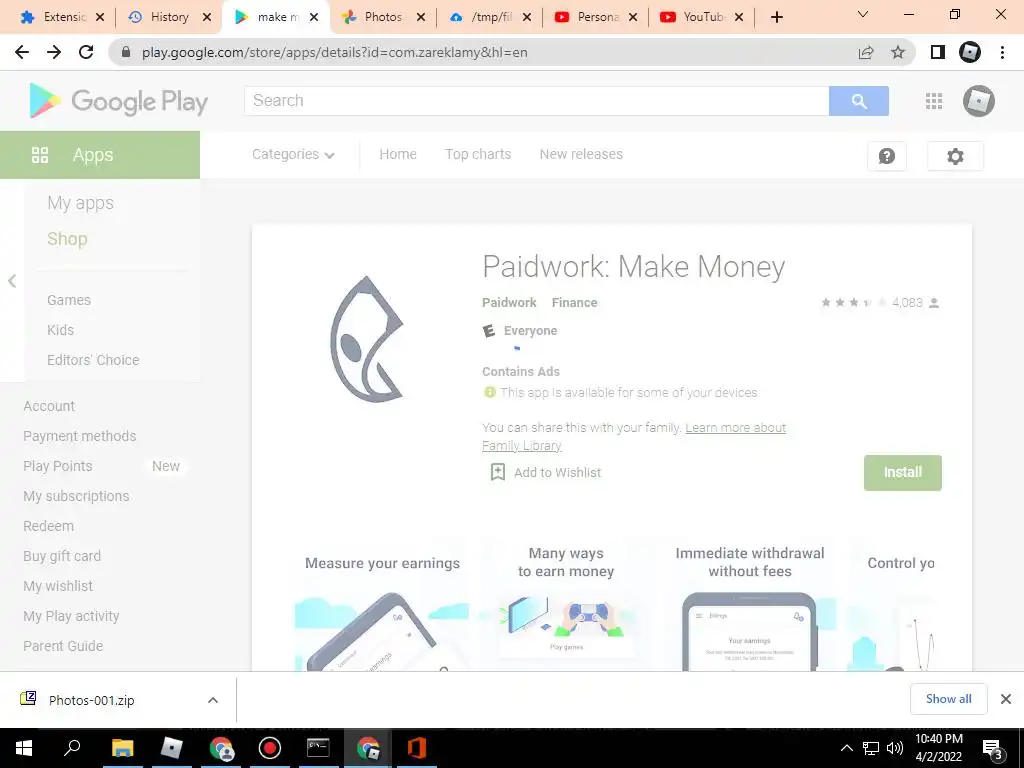Screen dimensions: 1024x768
Task: Open New releases in the navigation
Action: pos(581,155)
